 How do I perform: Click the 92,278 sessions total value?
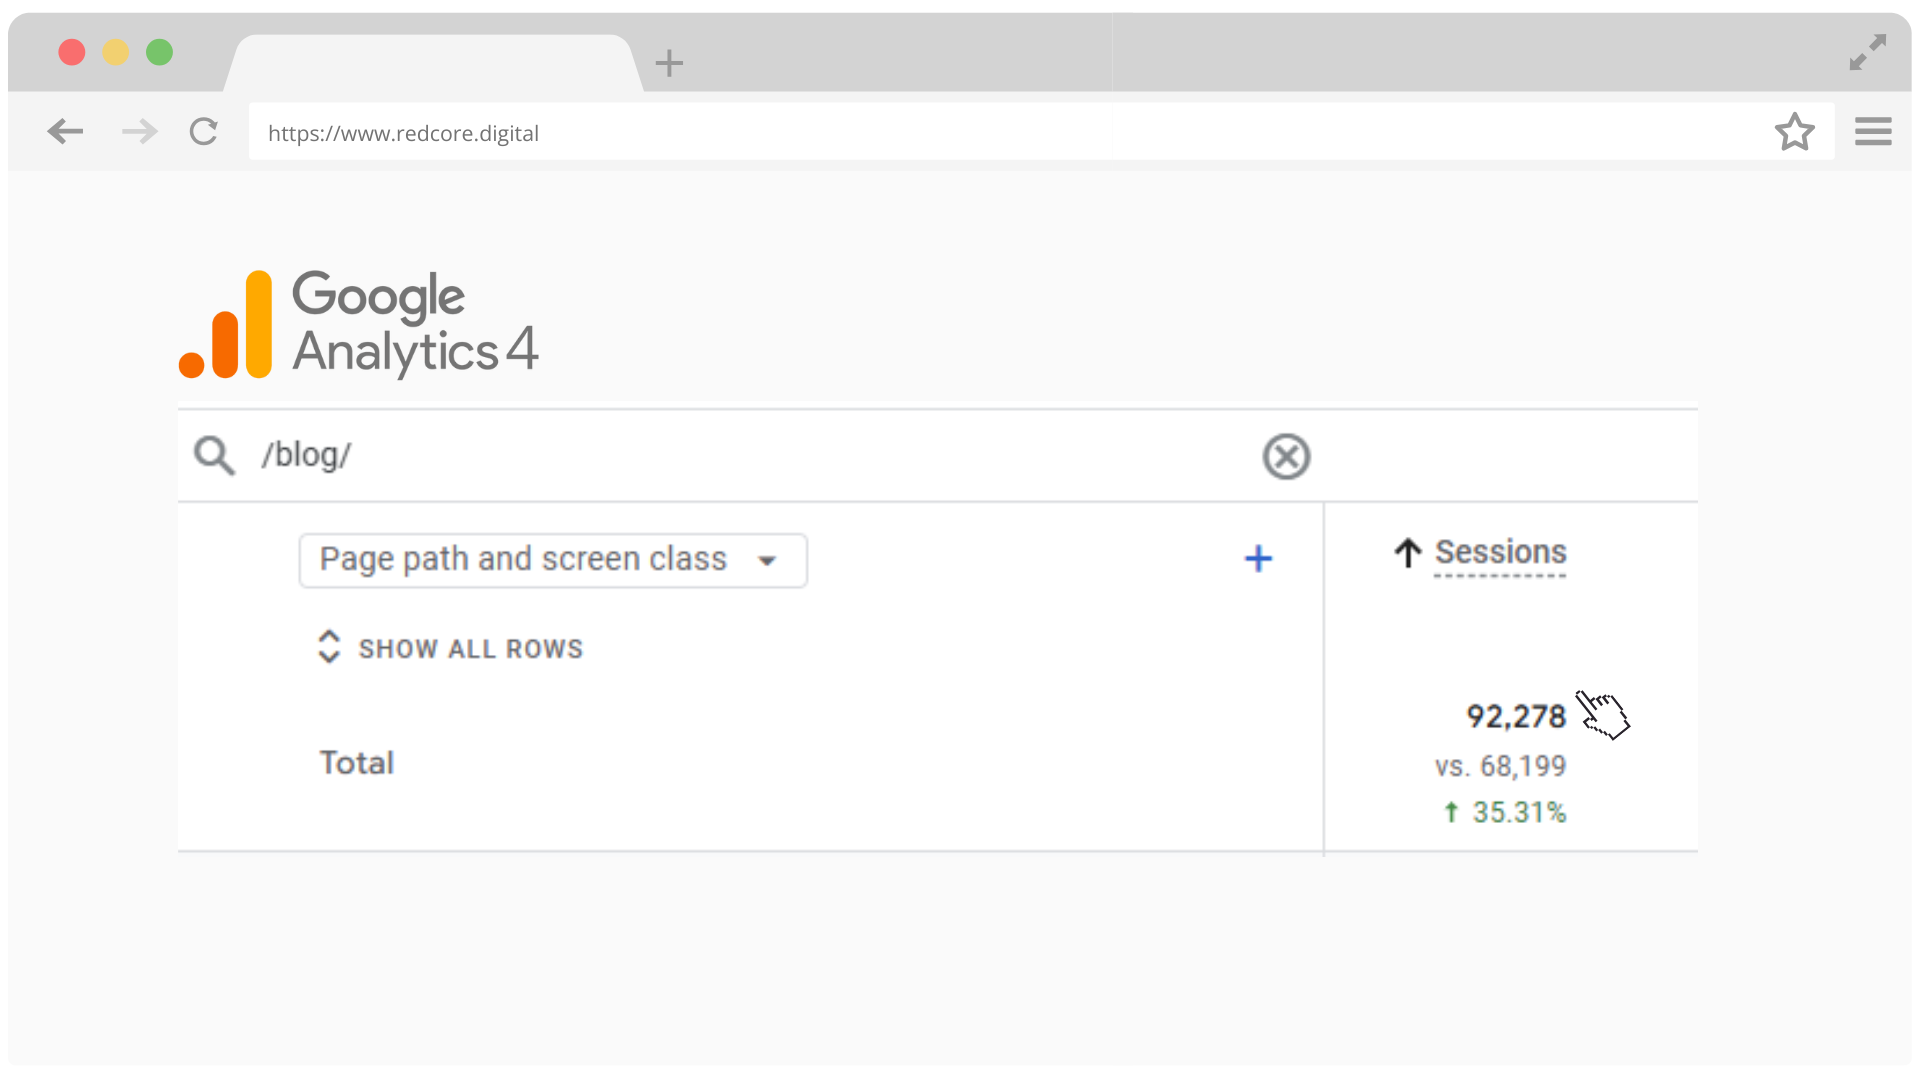pos(1516,717)
